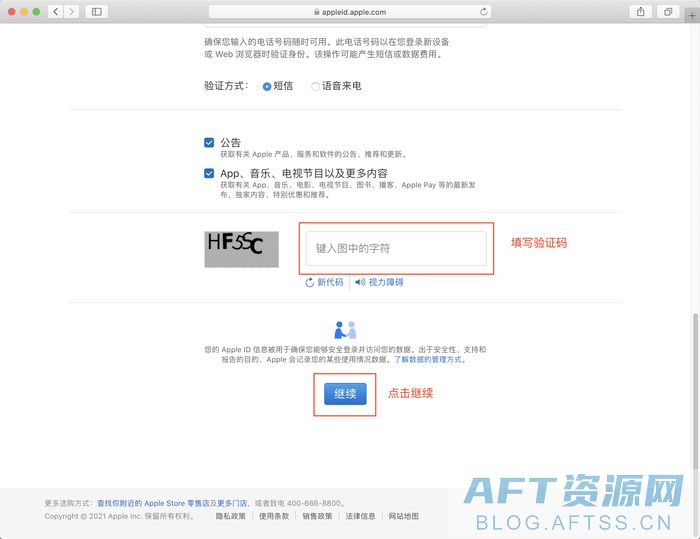Open the 查找你附近的 Apple Store 零售店 link
Screen dimensions: 700x539
point(152,503)
